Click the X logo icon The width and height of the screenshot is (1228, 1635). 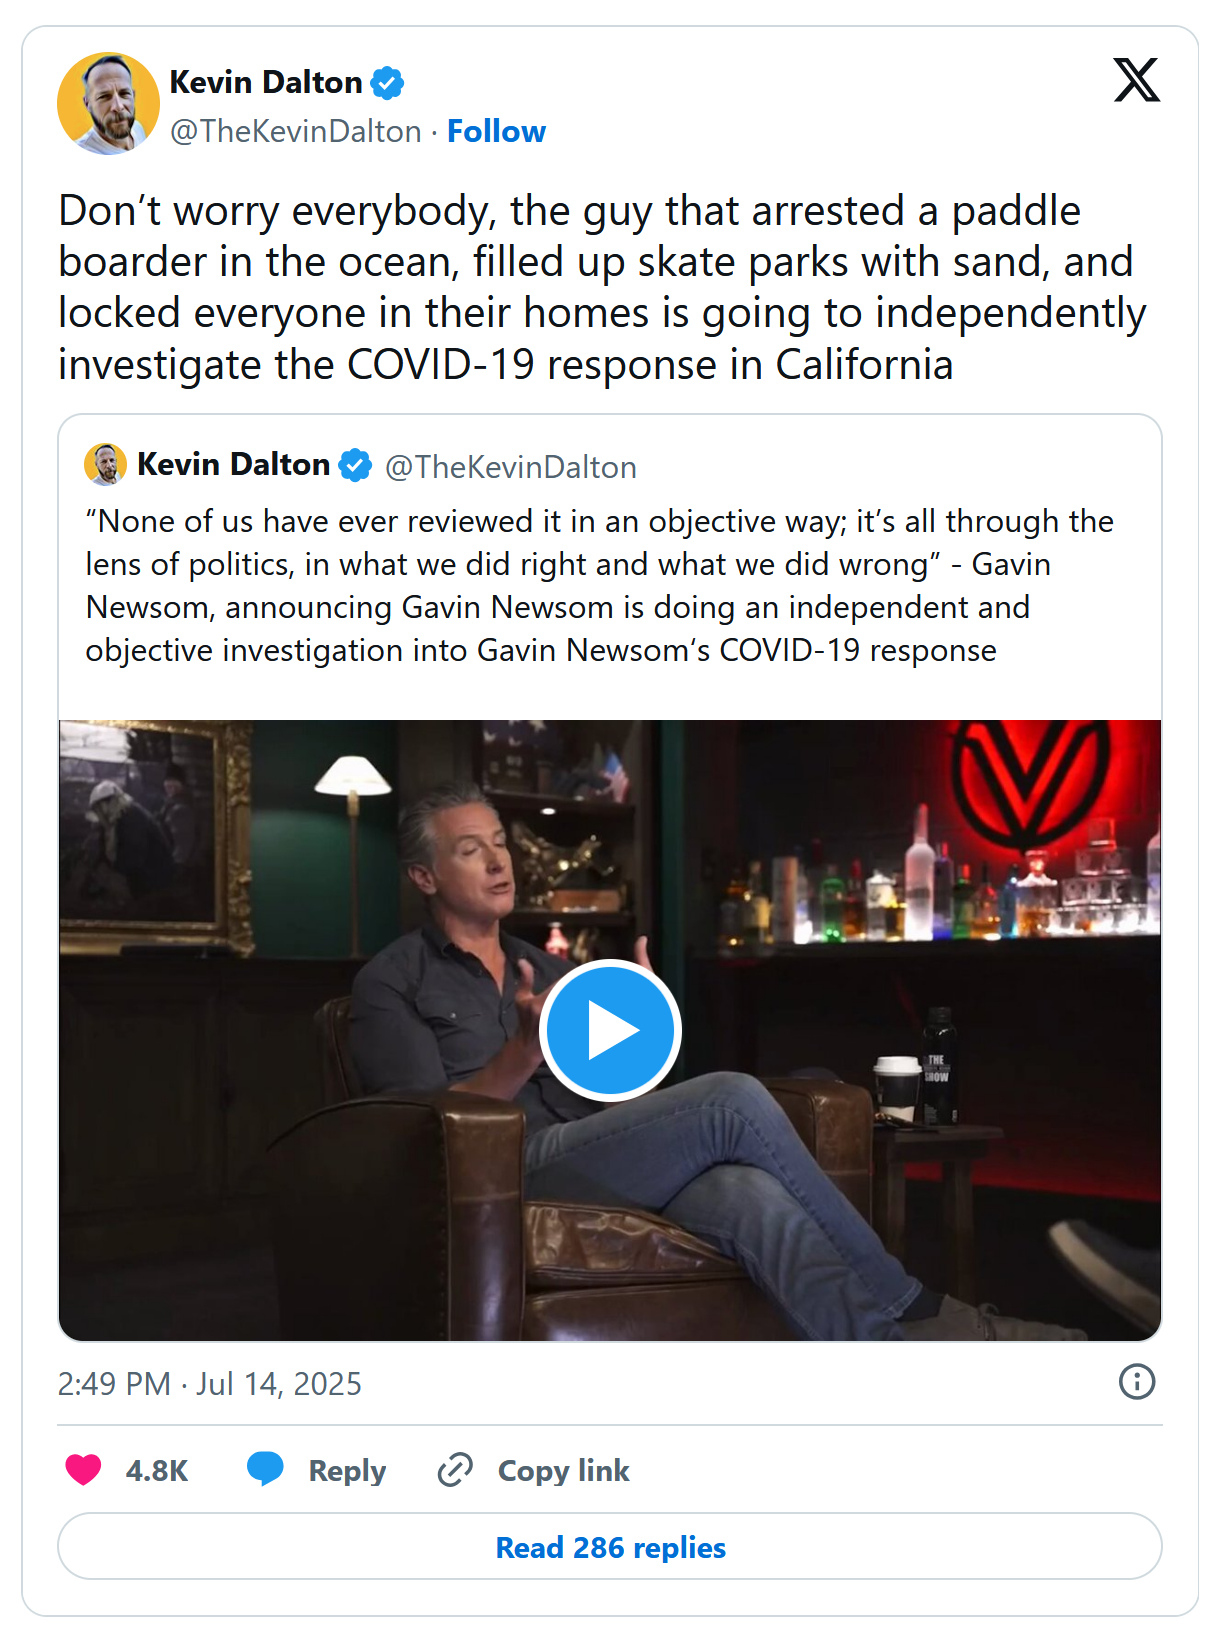click(1136, 80)
